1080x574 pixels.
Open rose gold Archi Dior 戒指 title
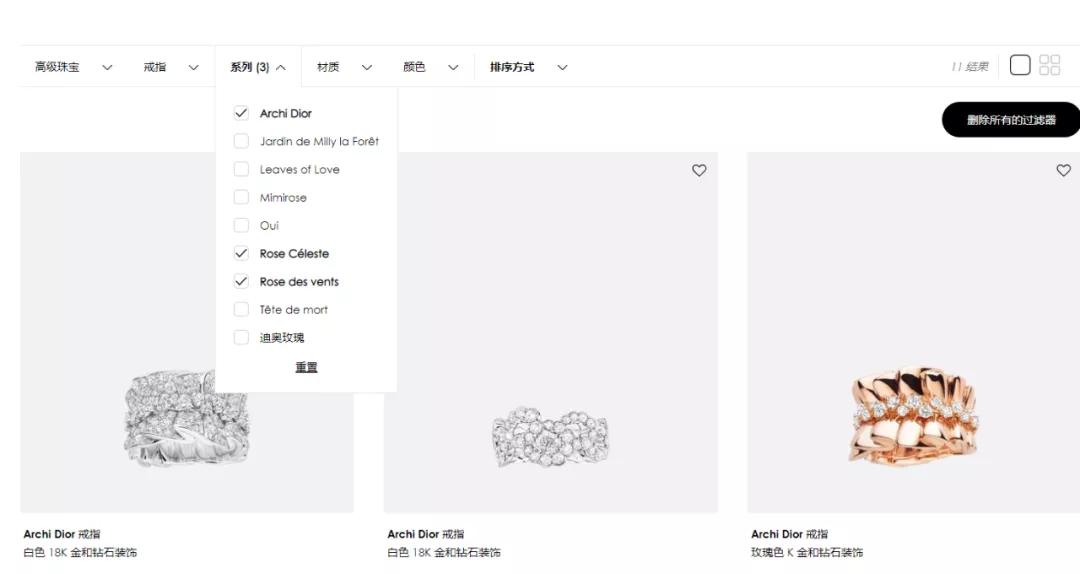pos(789,534)
